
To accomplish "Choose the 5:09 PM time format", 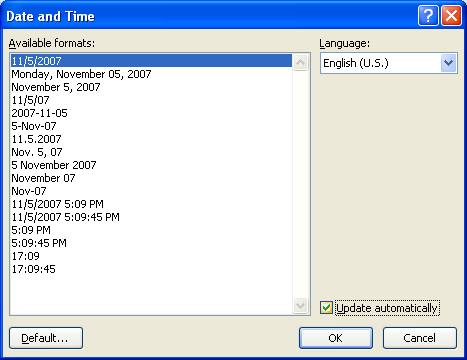I will pyautogui.click(x=151, y=230).
